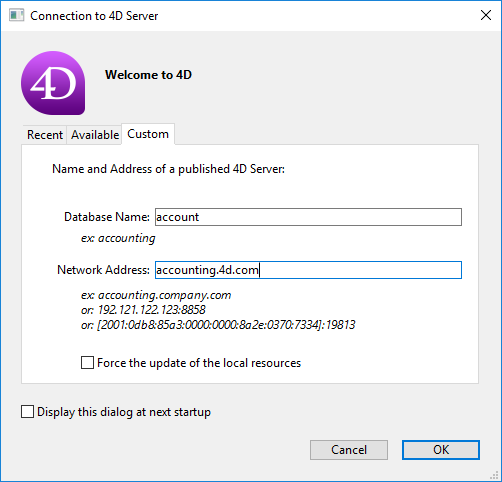Viewport: 502px width, 482px height.
Task: Open the Available servers tab
Action: 95,135
